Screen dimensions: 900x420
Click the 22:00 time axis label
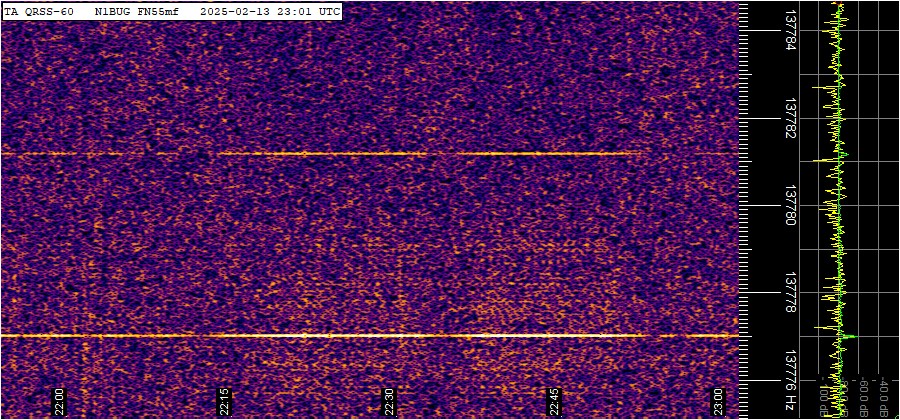(60, 401)
